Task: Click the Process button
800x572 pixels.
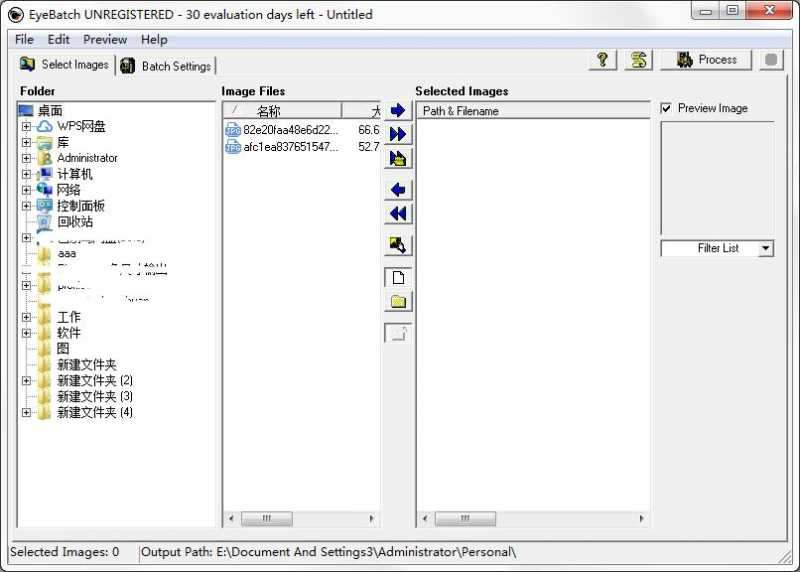Action: (707, 60)
